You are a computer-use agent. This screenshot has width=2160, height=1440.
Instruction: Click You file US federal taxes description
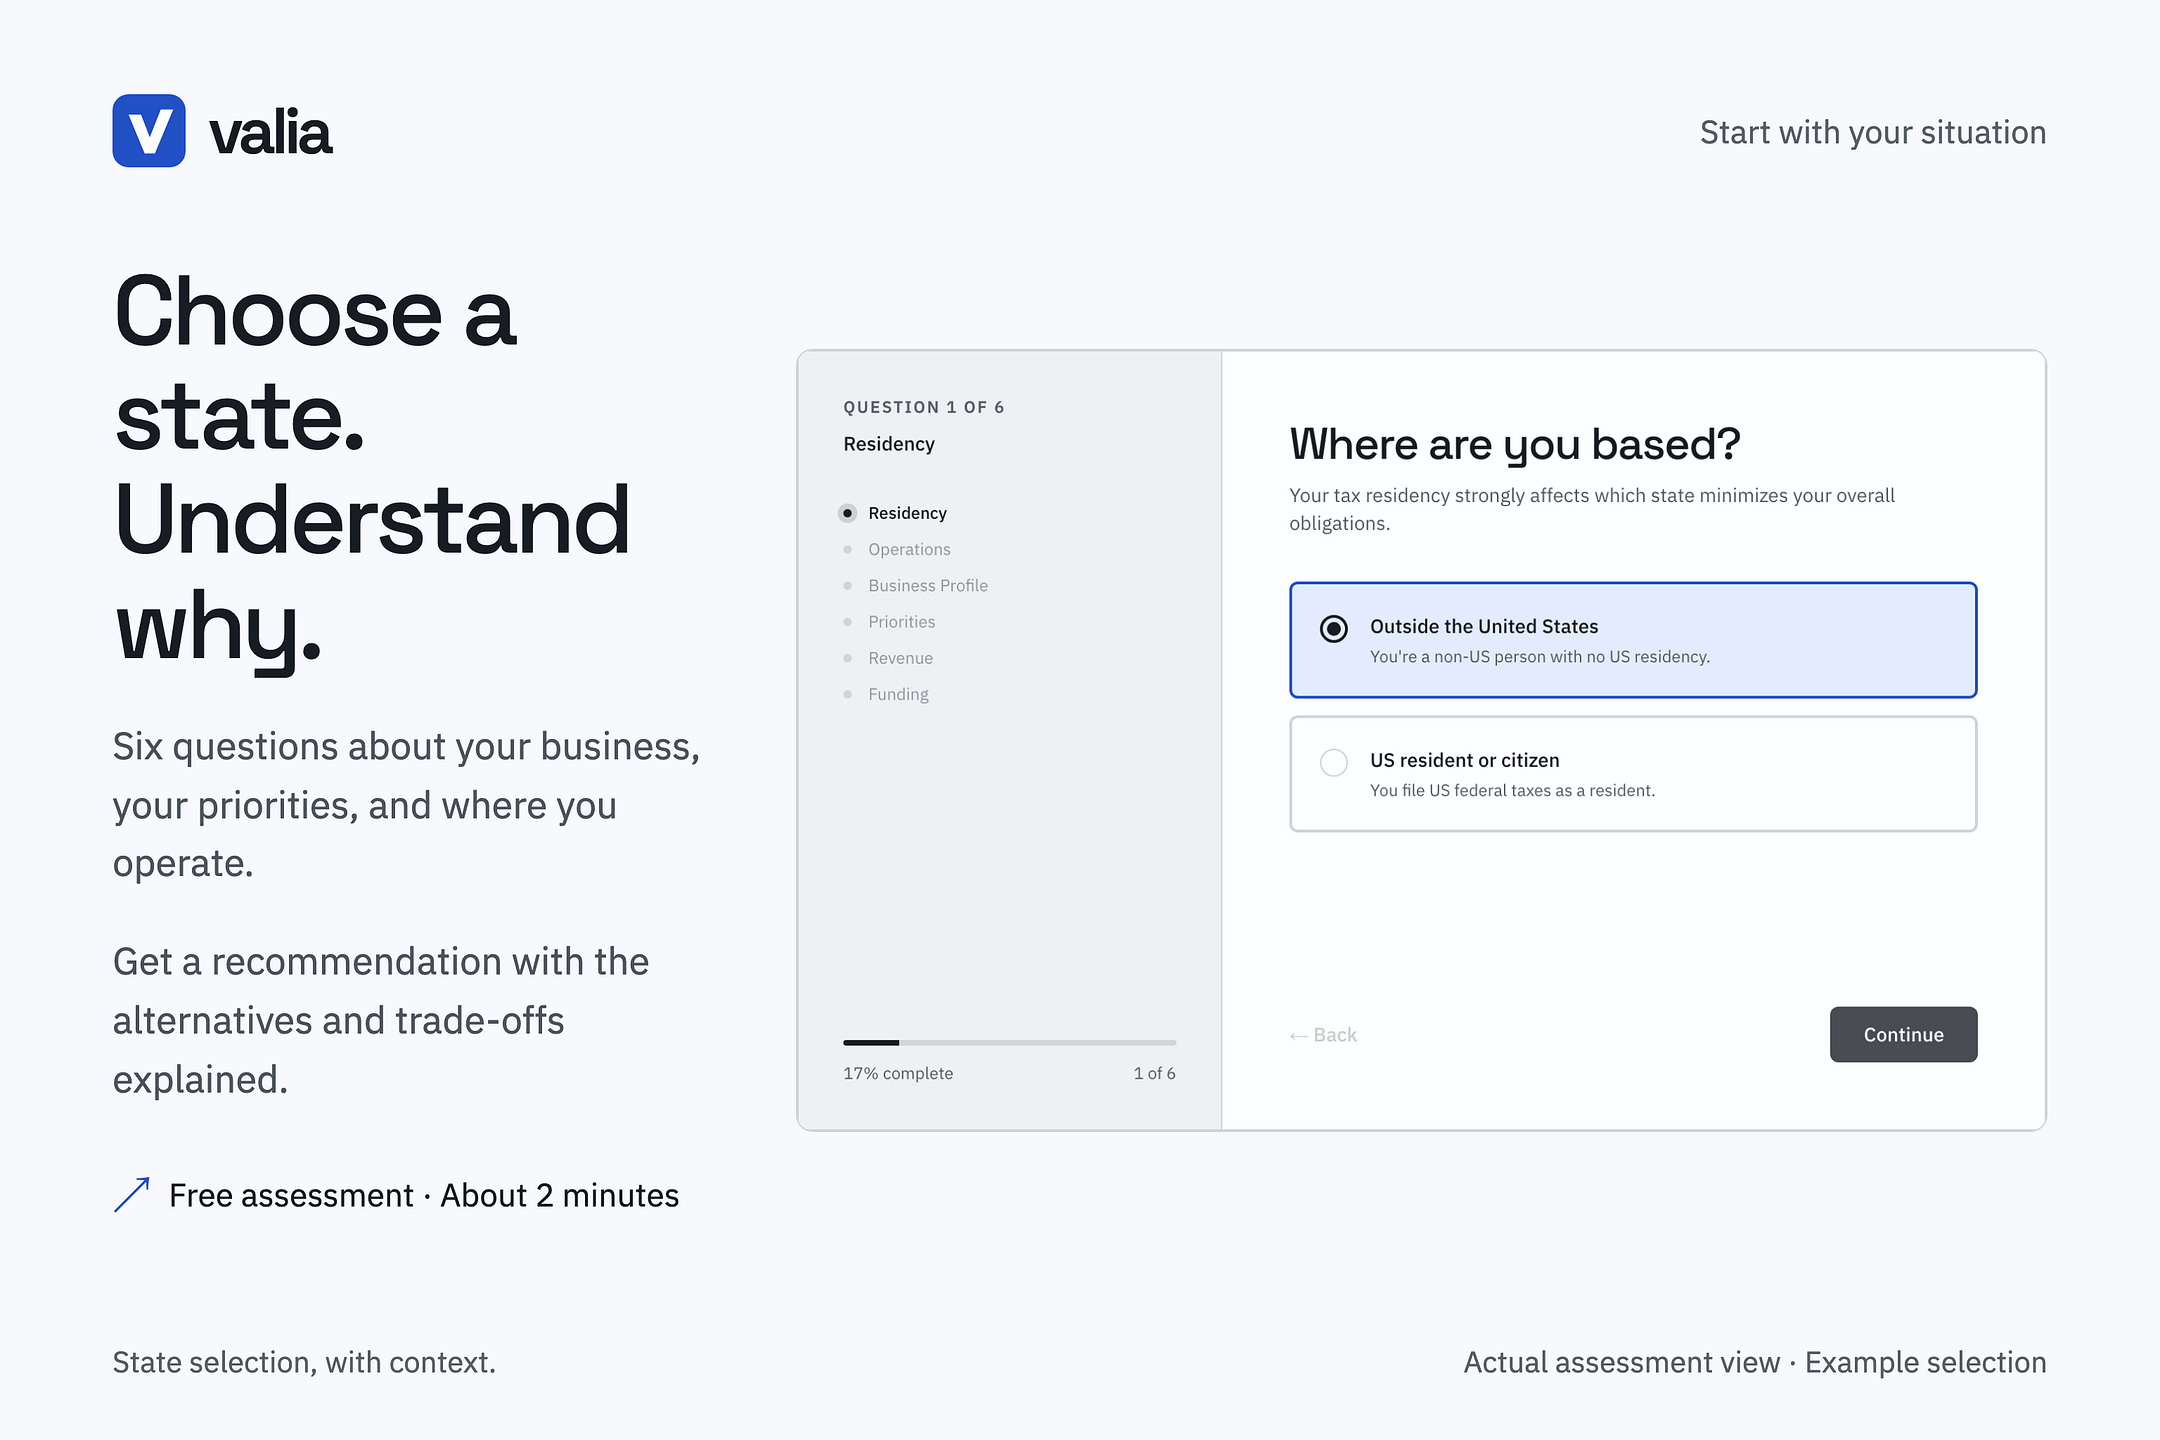click(x=1512, y=790)
